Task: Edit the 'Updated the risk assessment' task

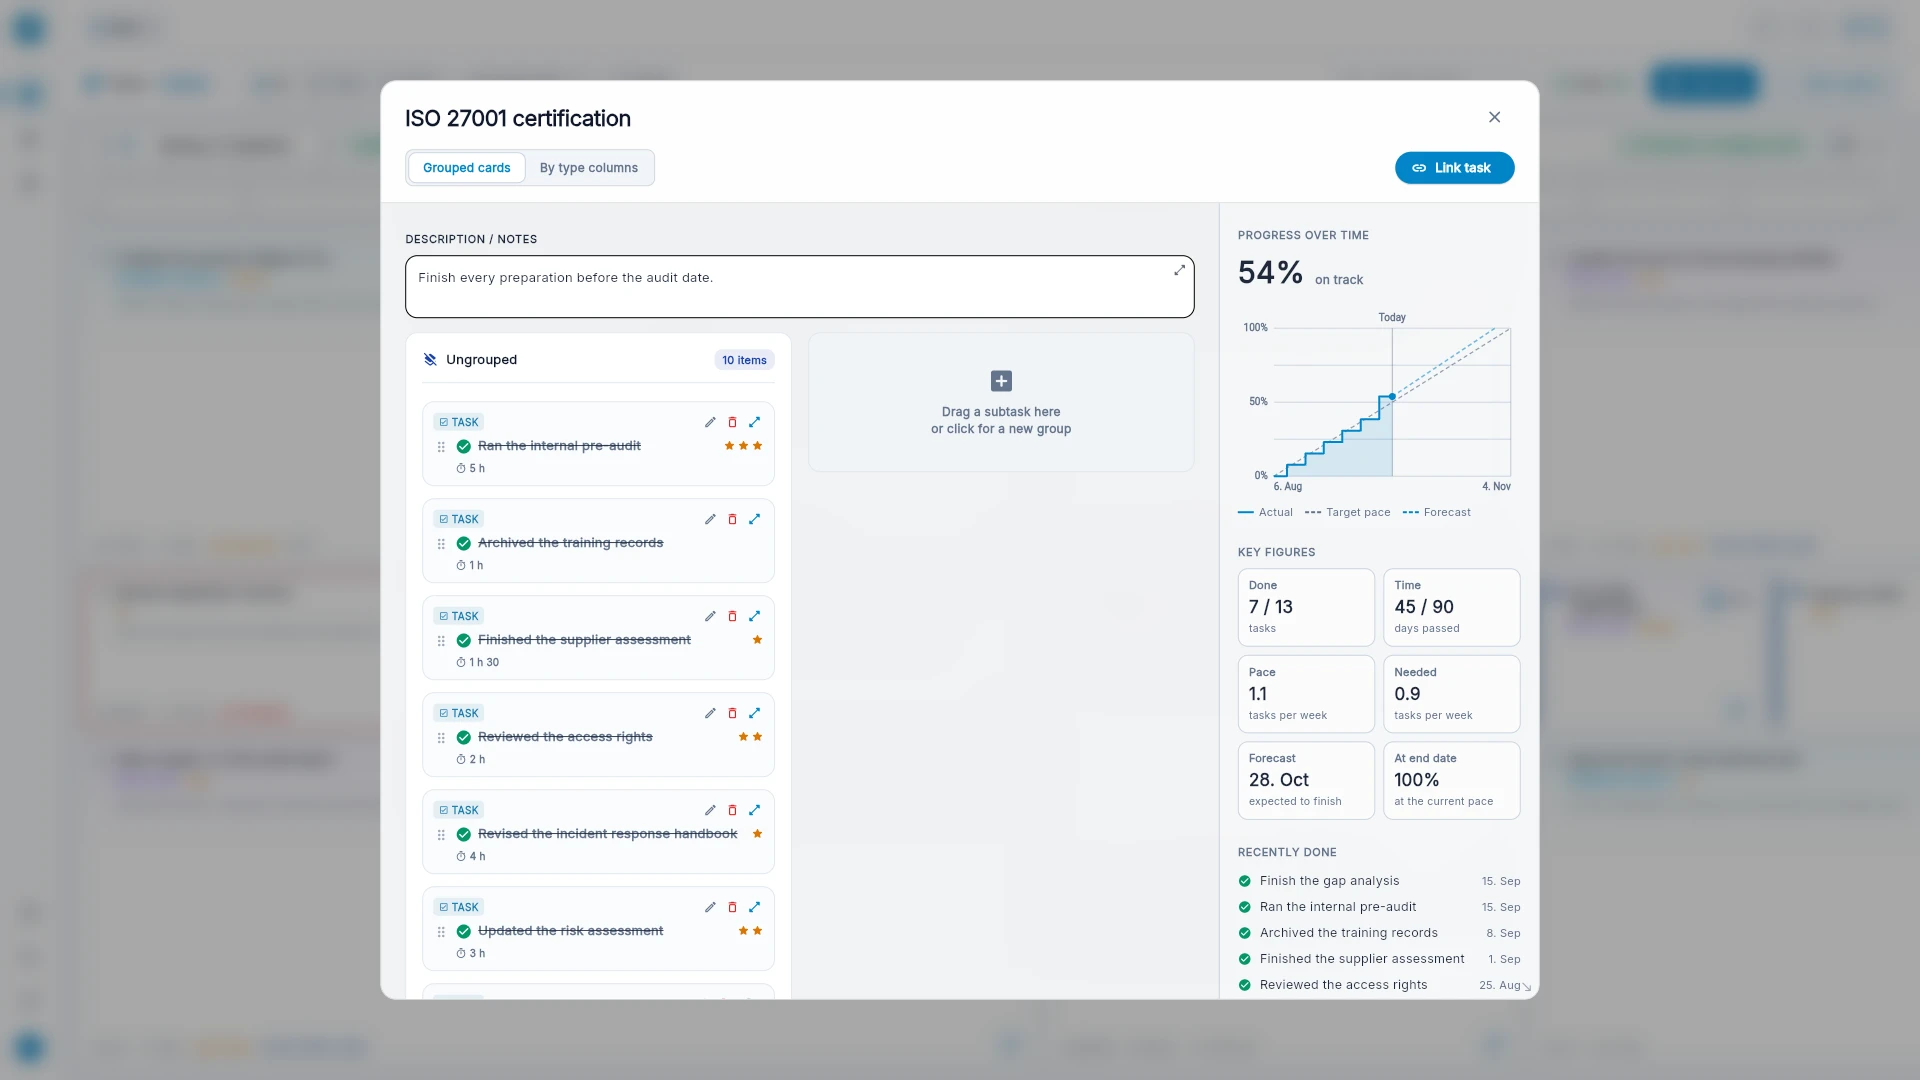Action: [710, 907]
